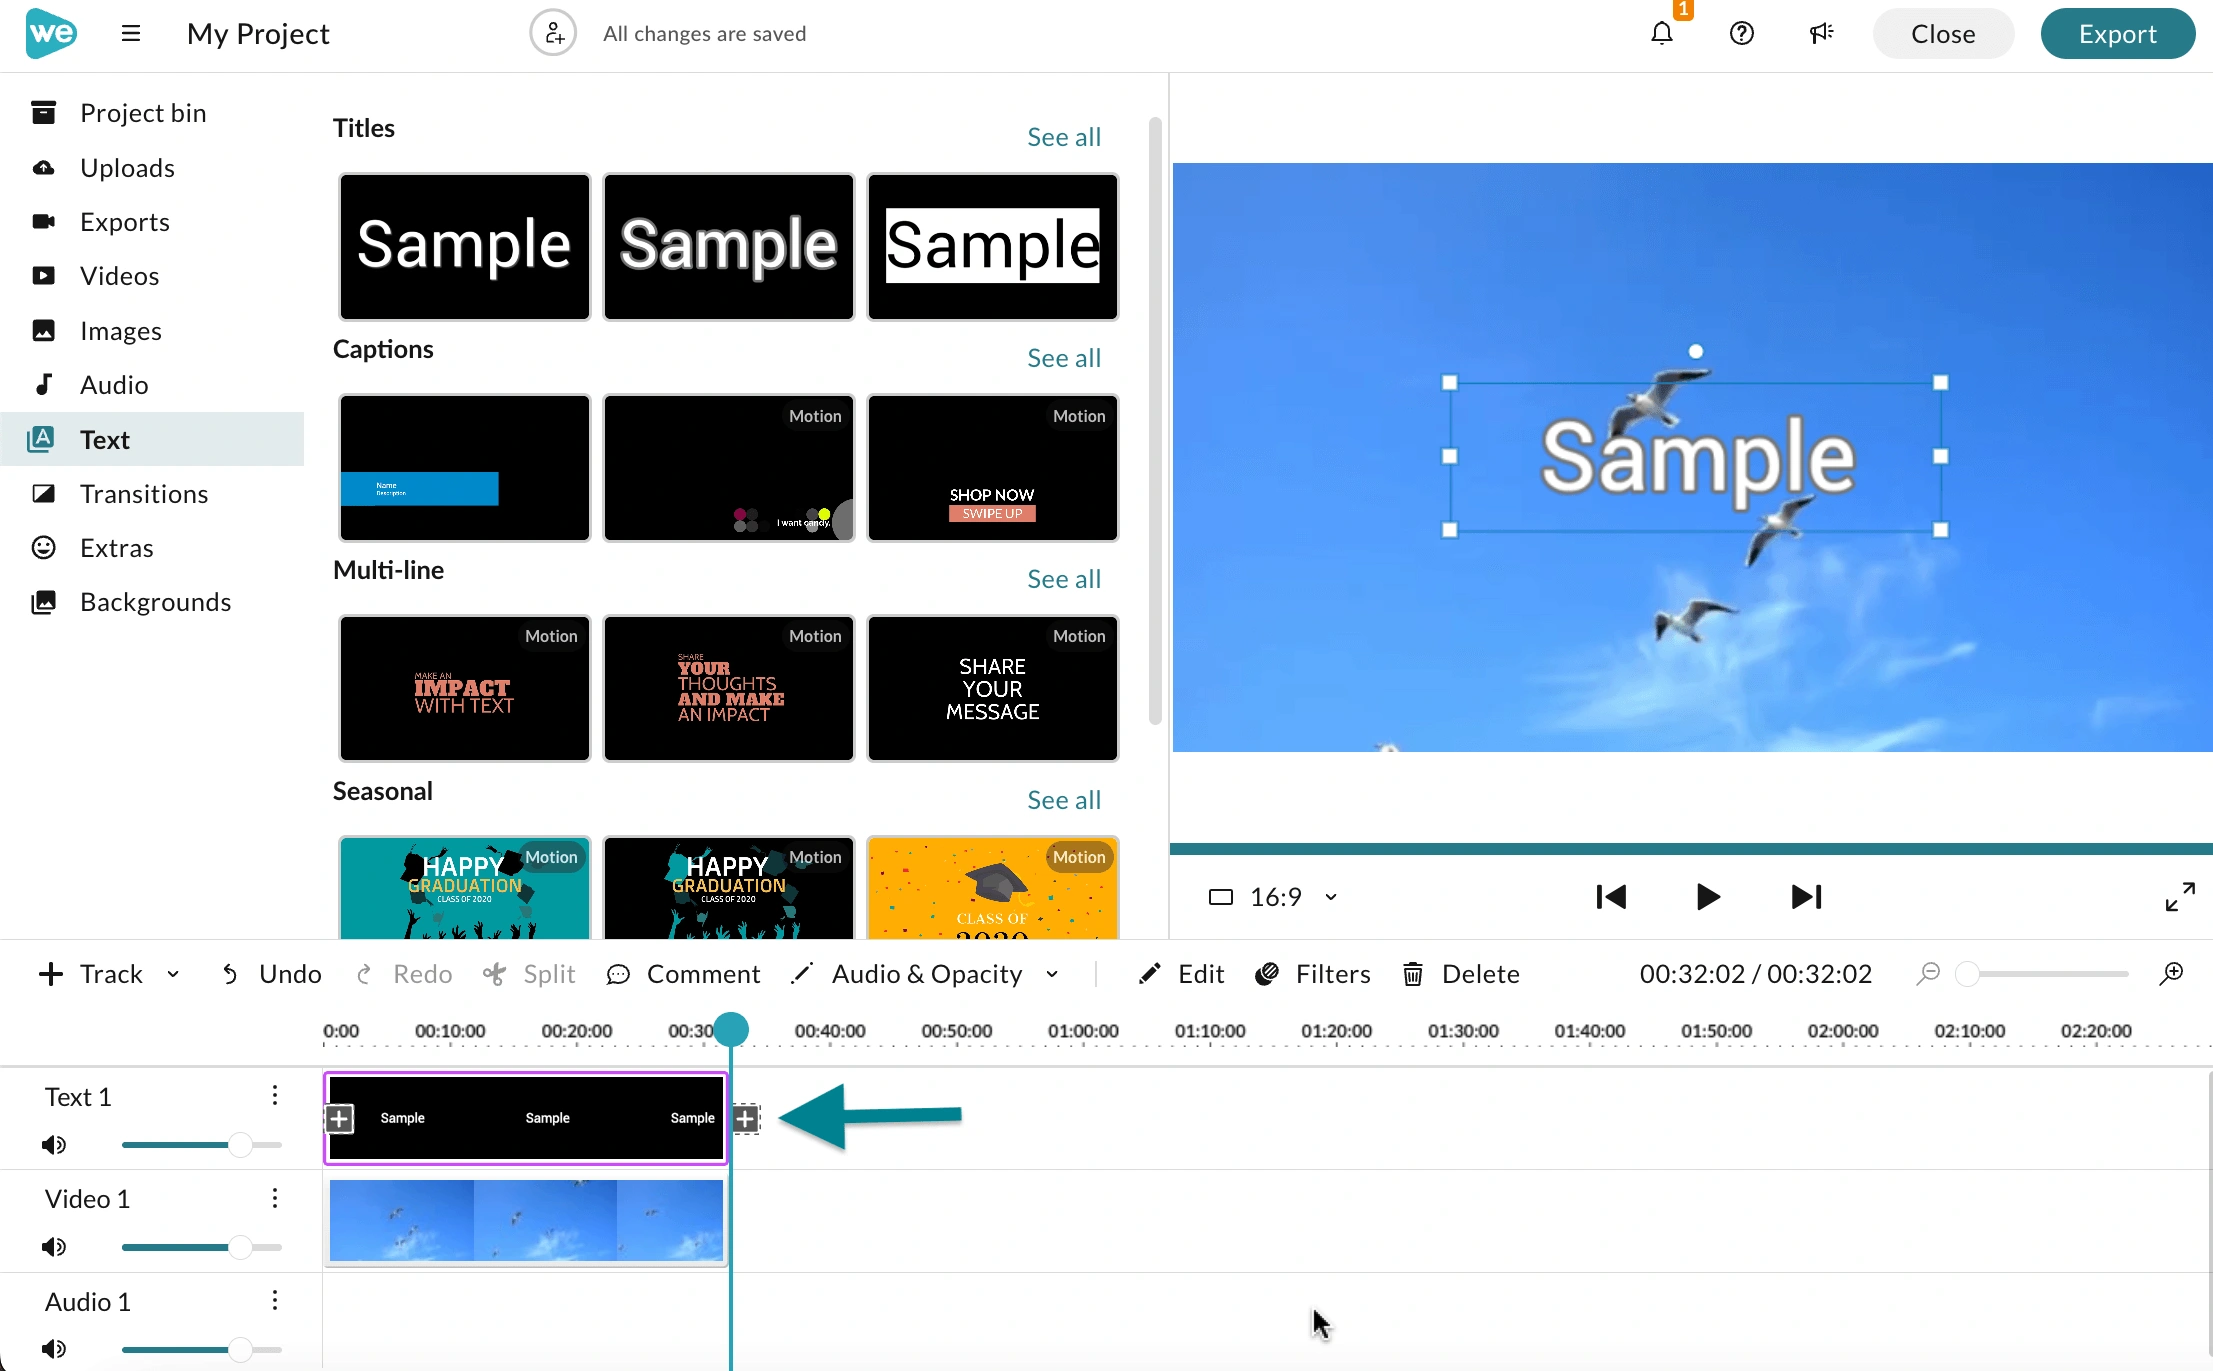Select the first plain Sample title

pos(465,247)
